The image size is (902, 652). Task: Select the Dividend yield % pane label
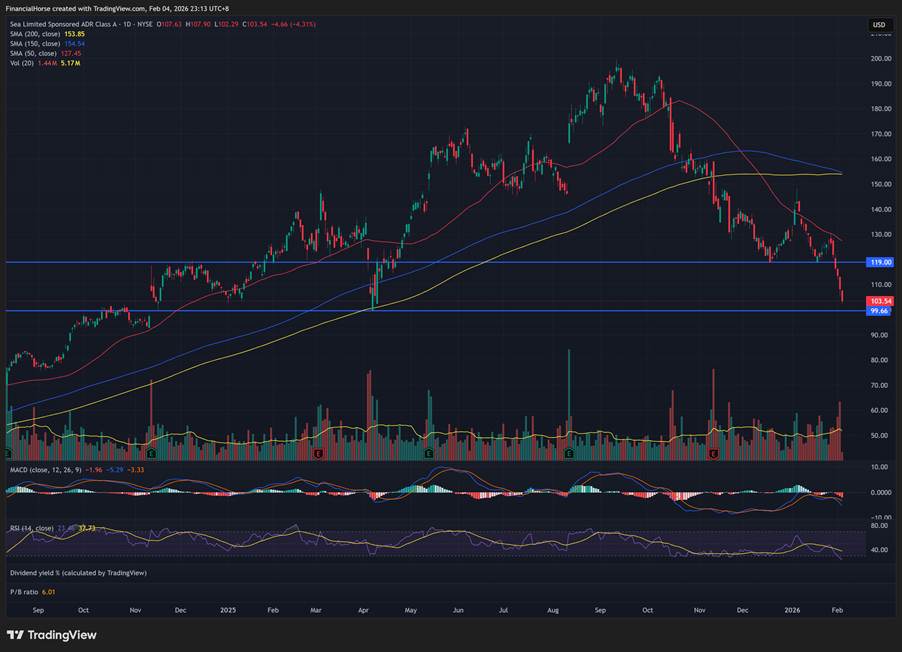coord(78,573)
